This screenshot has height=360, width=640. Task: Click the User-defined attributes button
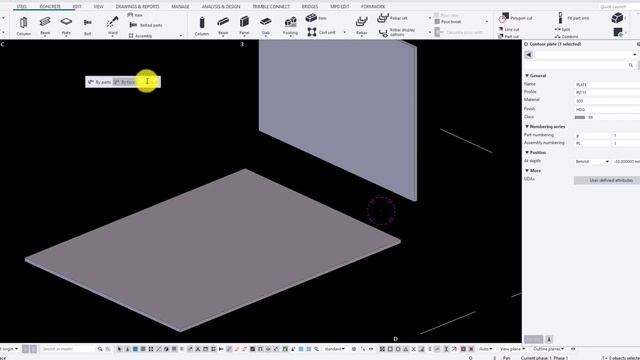pyautogui.click(x=607, y=180)
